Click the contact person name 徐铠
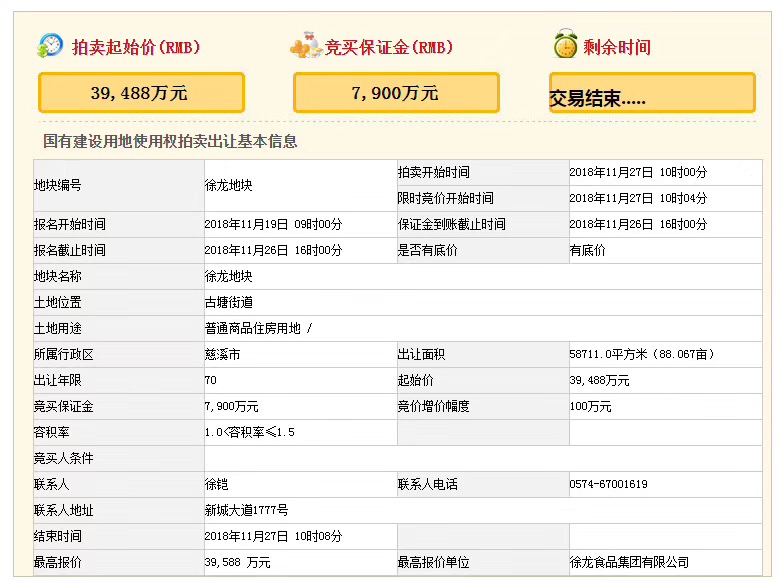The width and height of the screenshot is (782, 582). (216, 484)
